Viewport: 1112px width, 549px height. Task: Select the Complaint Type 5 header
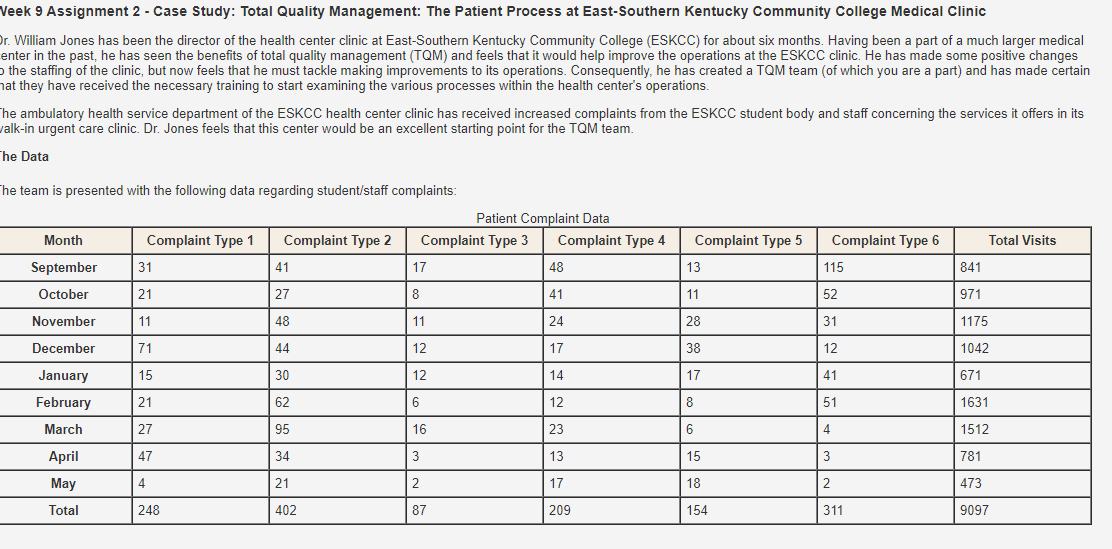click(x=748, y=240)
